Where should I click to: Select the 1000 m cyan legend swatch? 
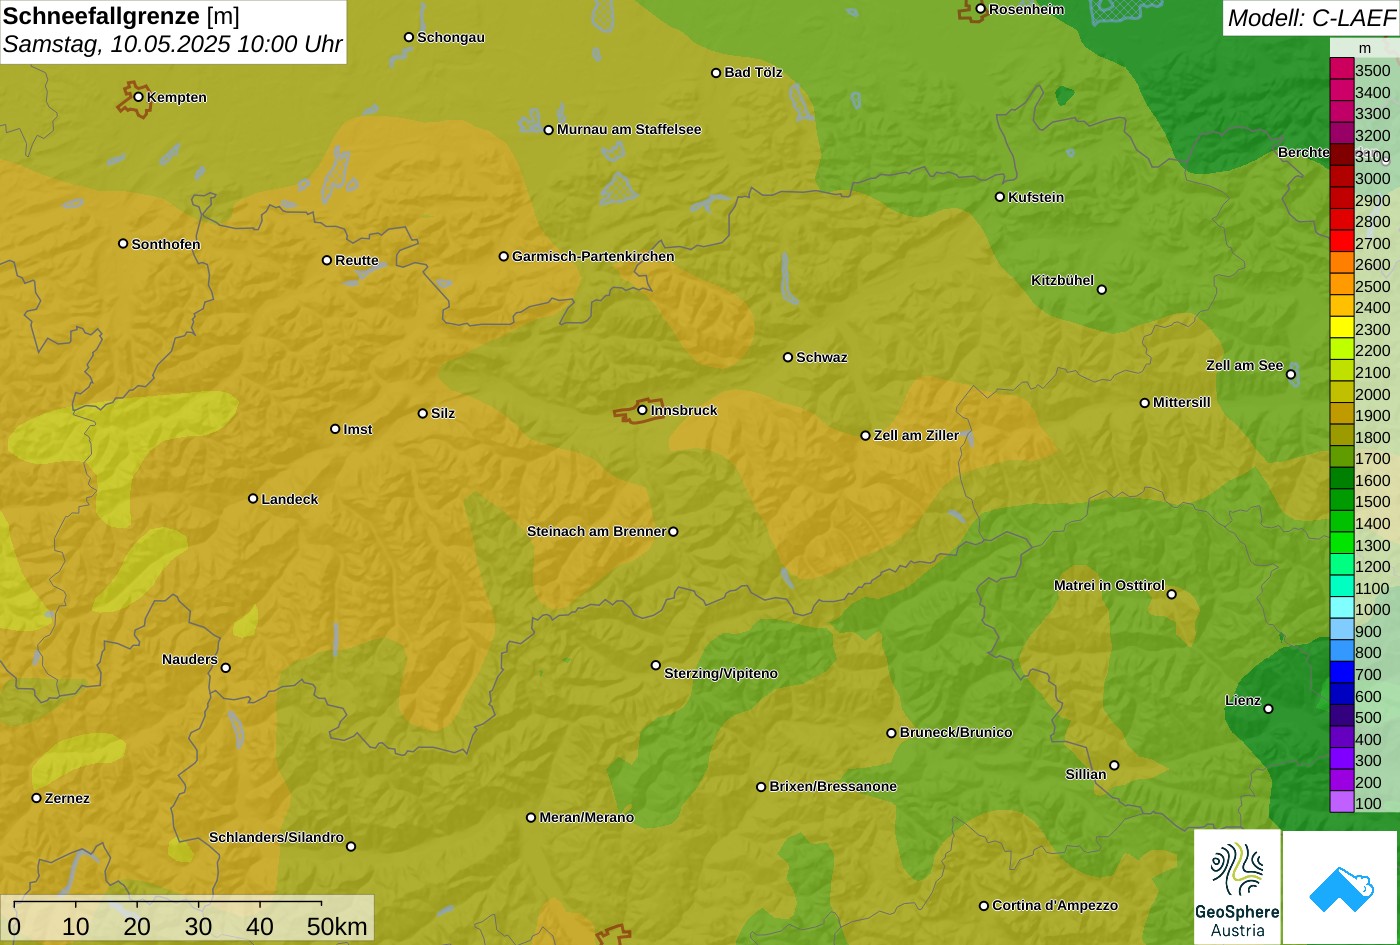pos(1341,609)
